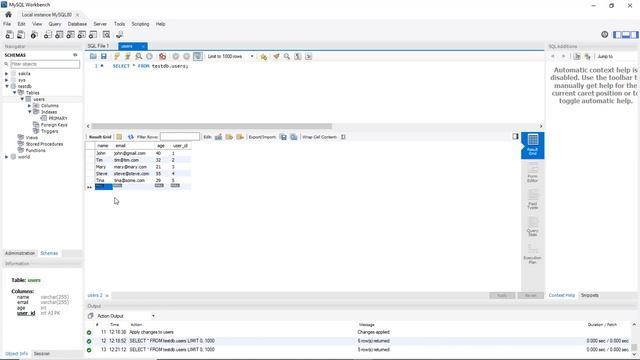Click Create new stored procedure icon

82,35
